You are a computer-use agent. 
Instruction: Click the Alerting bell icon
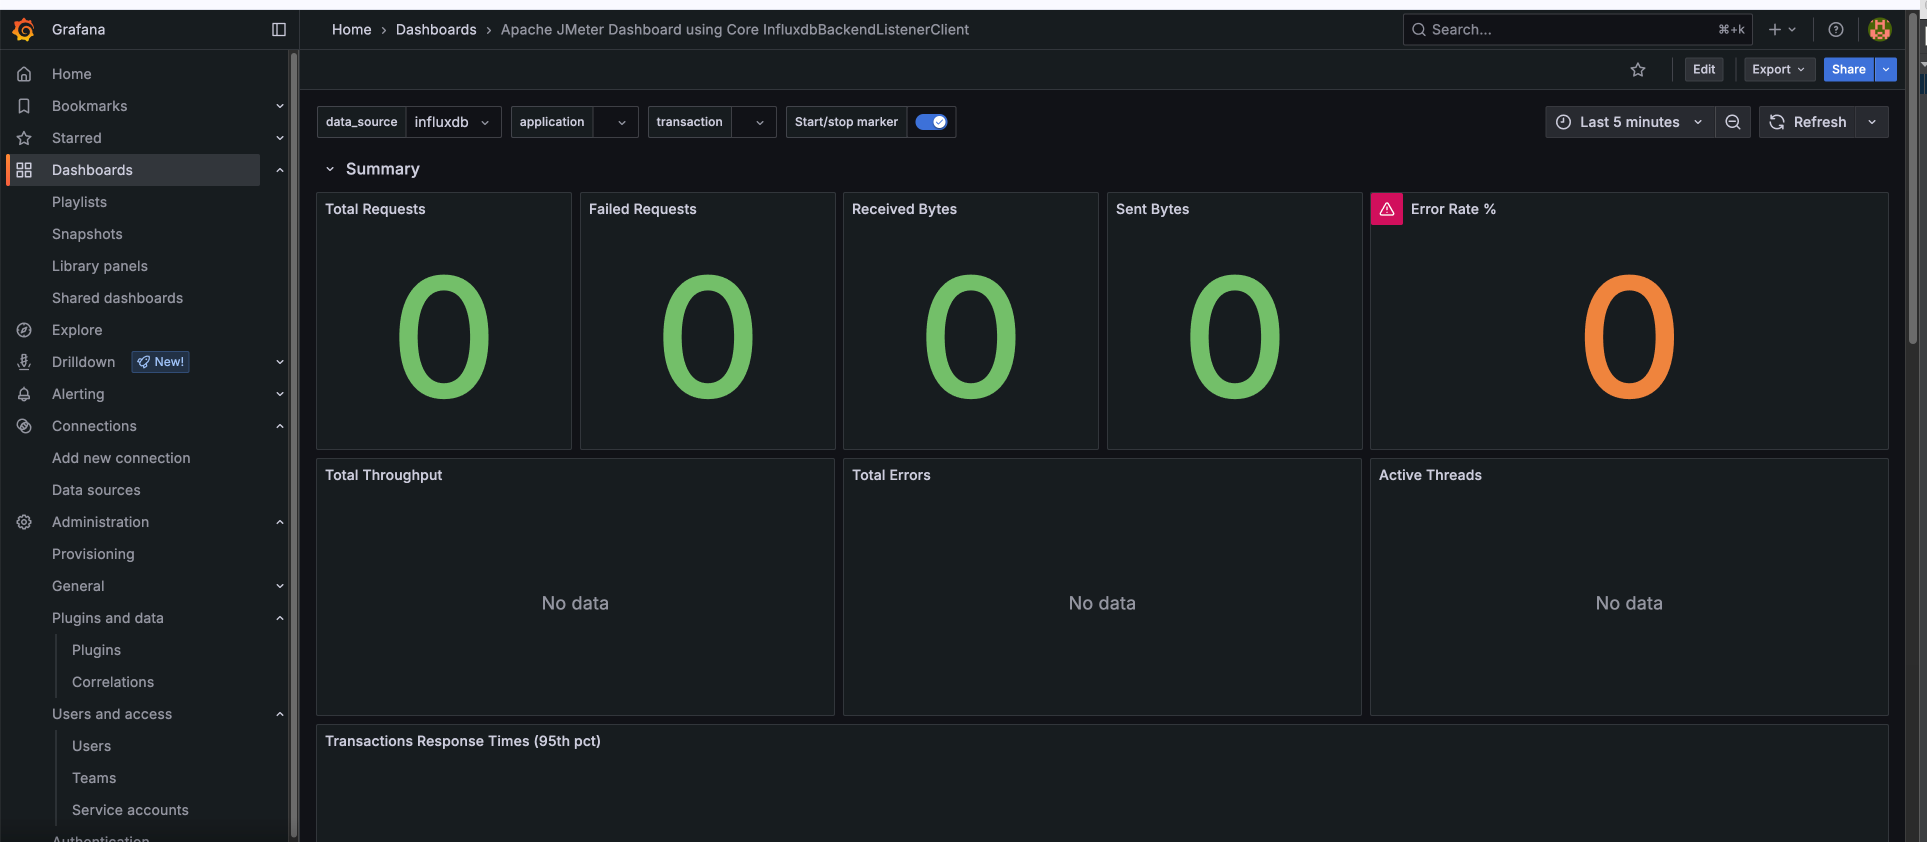click(24, 394)
